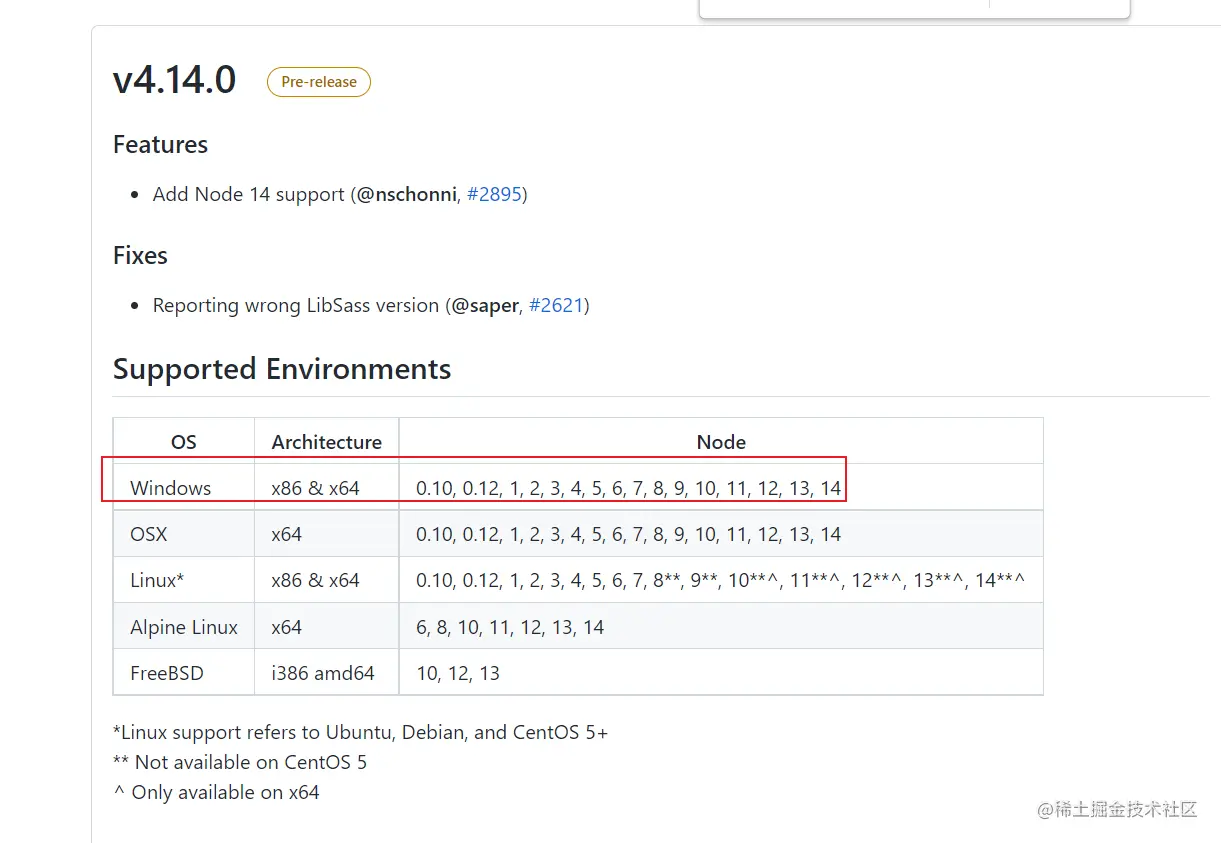1221x843 pixels.
Task: Click the FreeBSD table cell
Action: click(x=167, y=673)
